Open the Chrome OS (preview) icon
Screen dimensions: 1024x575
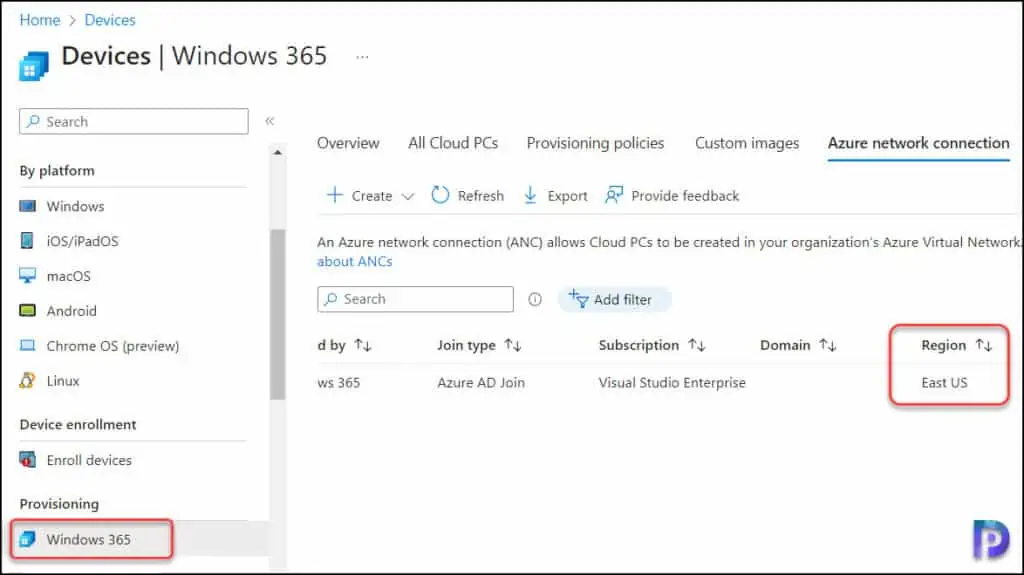(27, 346)
